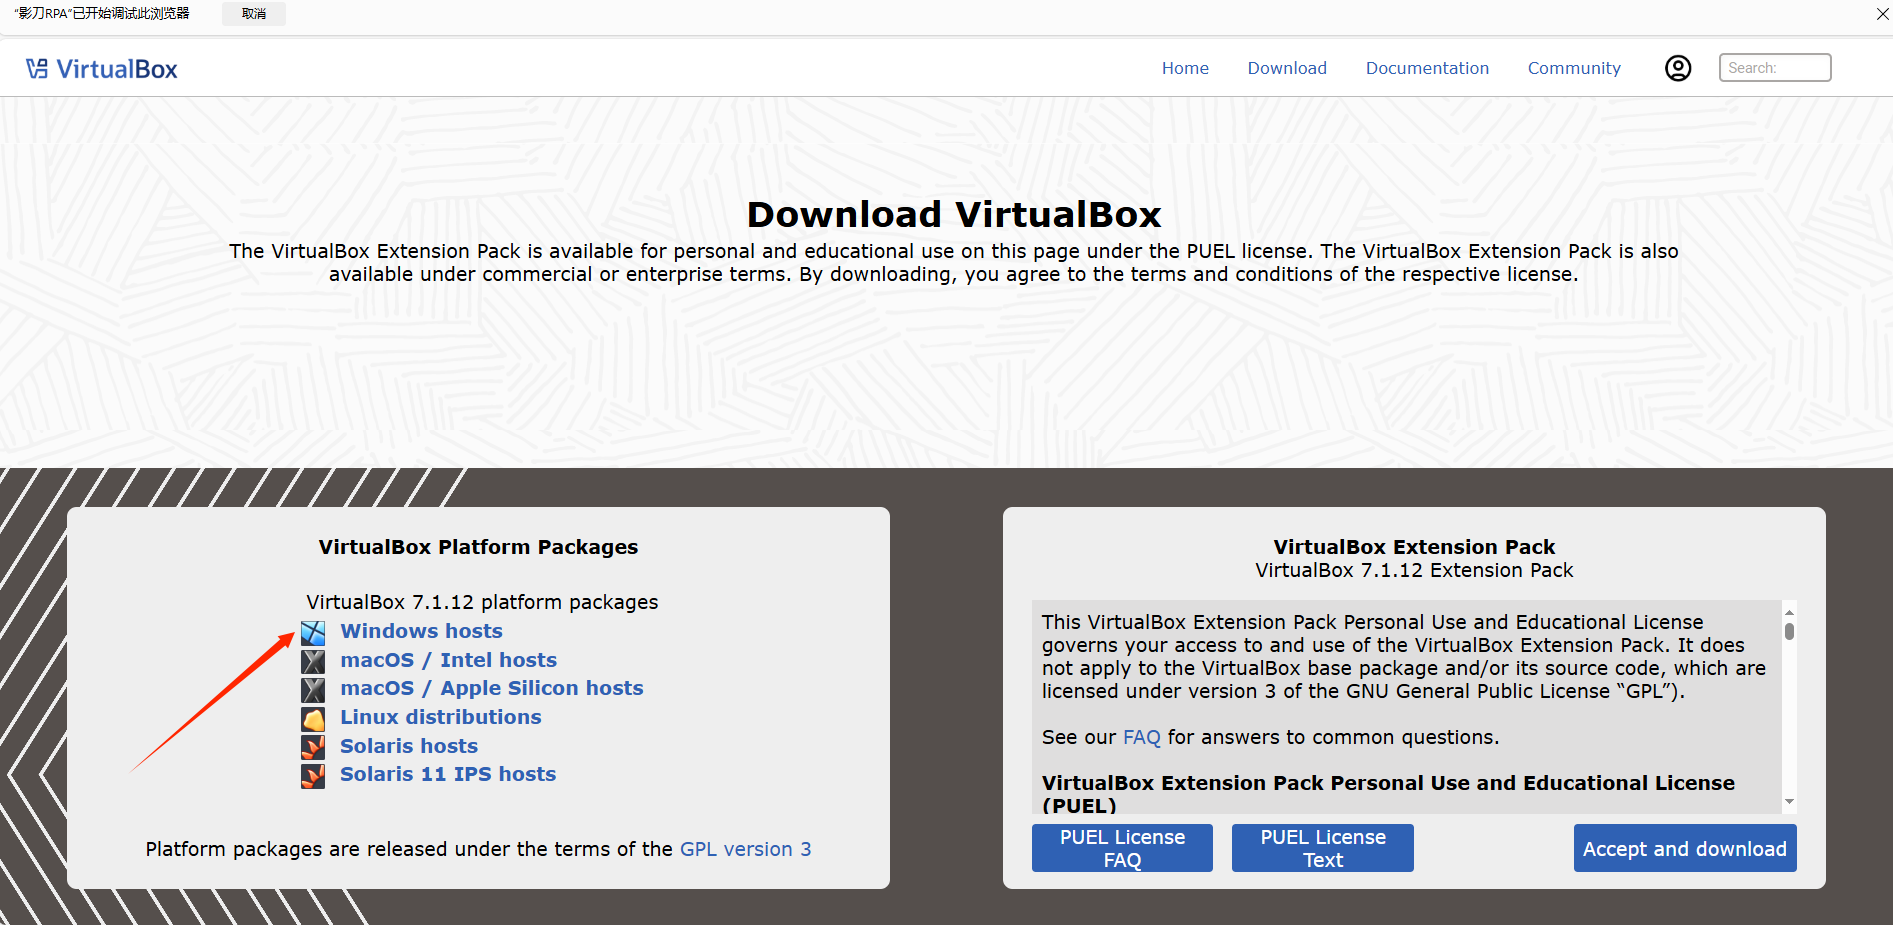Click the macOS Apple Silicon hosts icon
This screenshot has height=925, width=1893.
point(313,690)
